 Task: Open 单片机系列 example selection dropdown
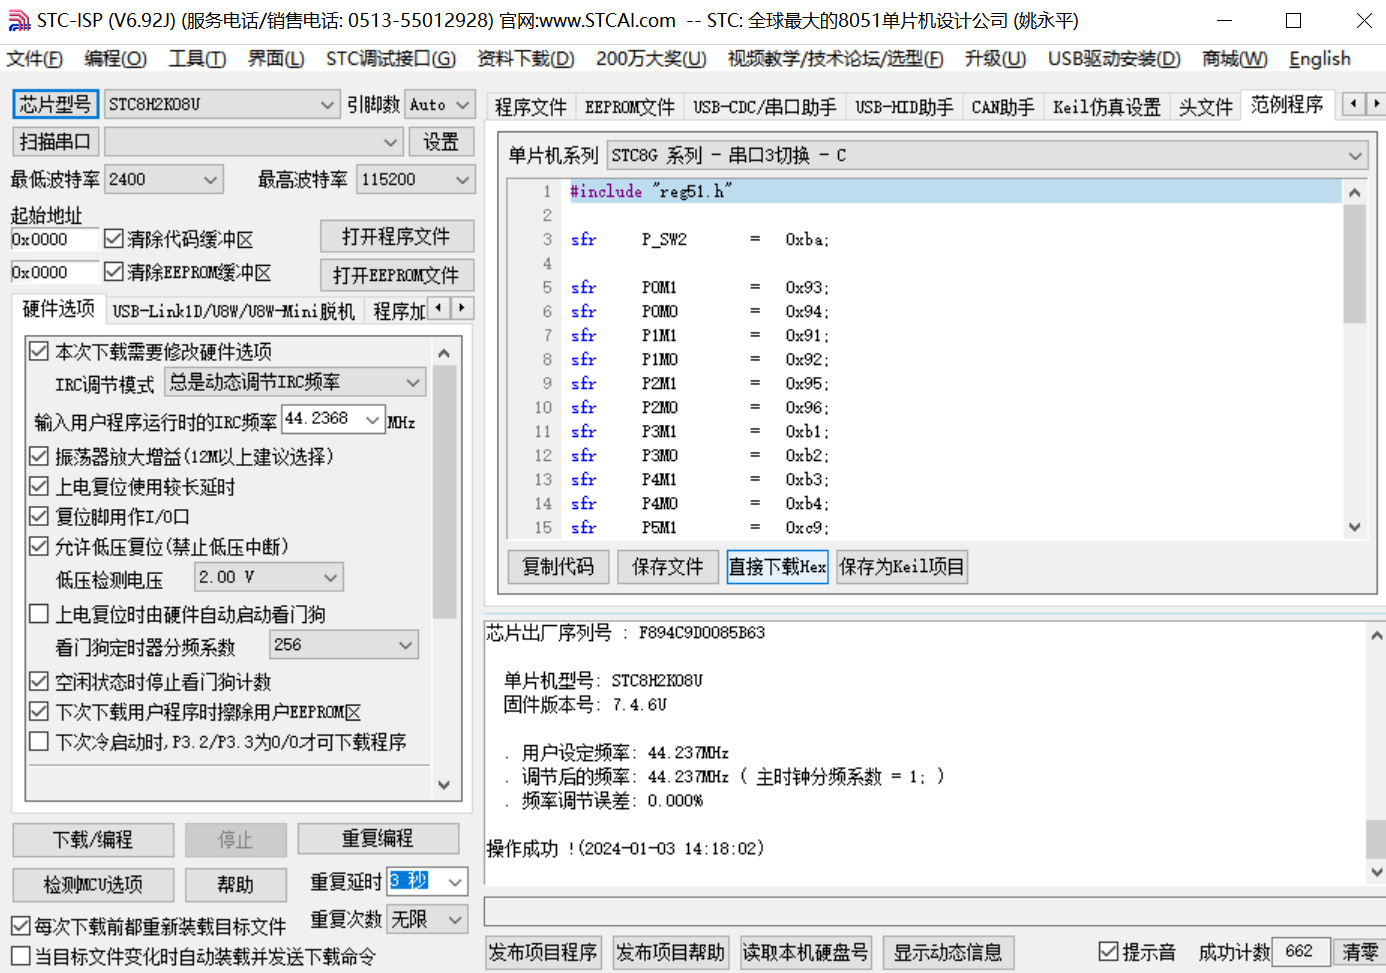pos(988,155)
